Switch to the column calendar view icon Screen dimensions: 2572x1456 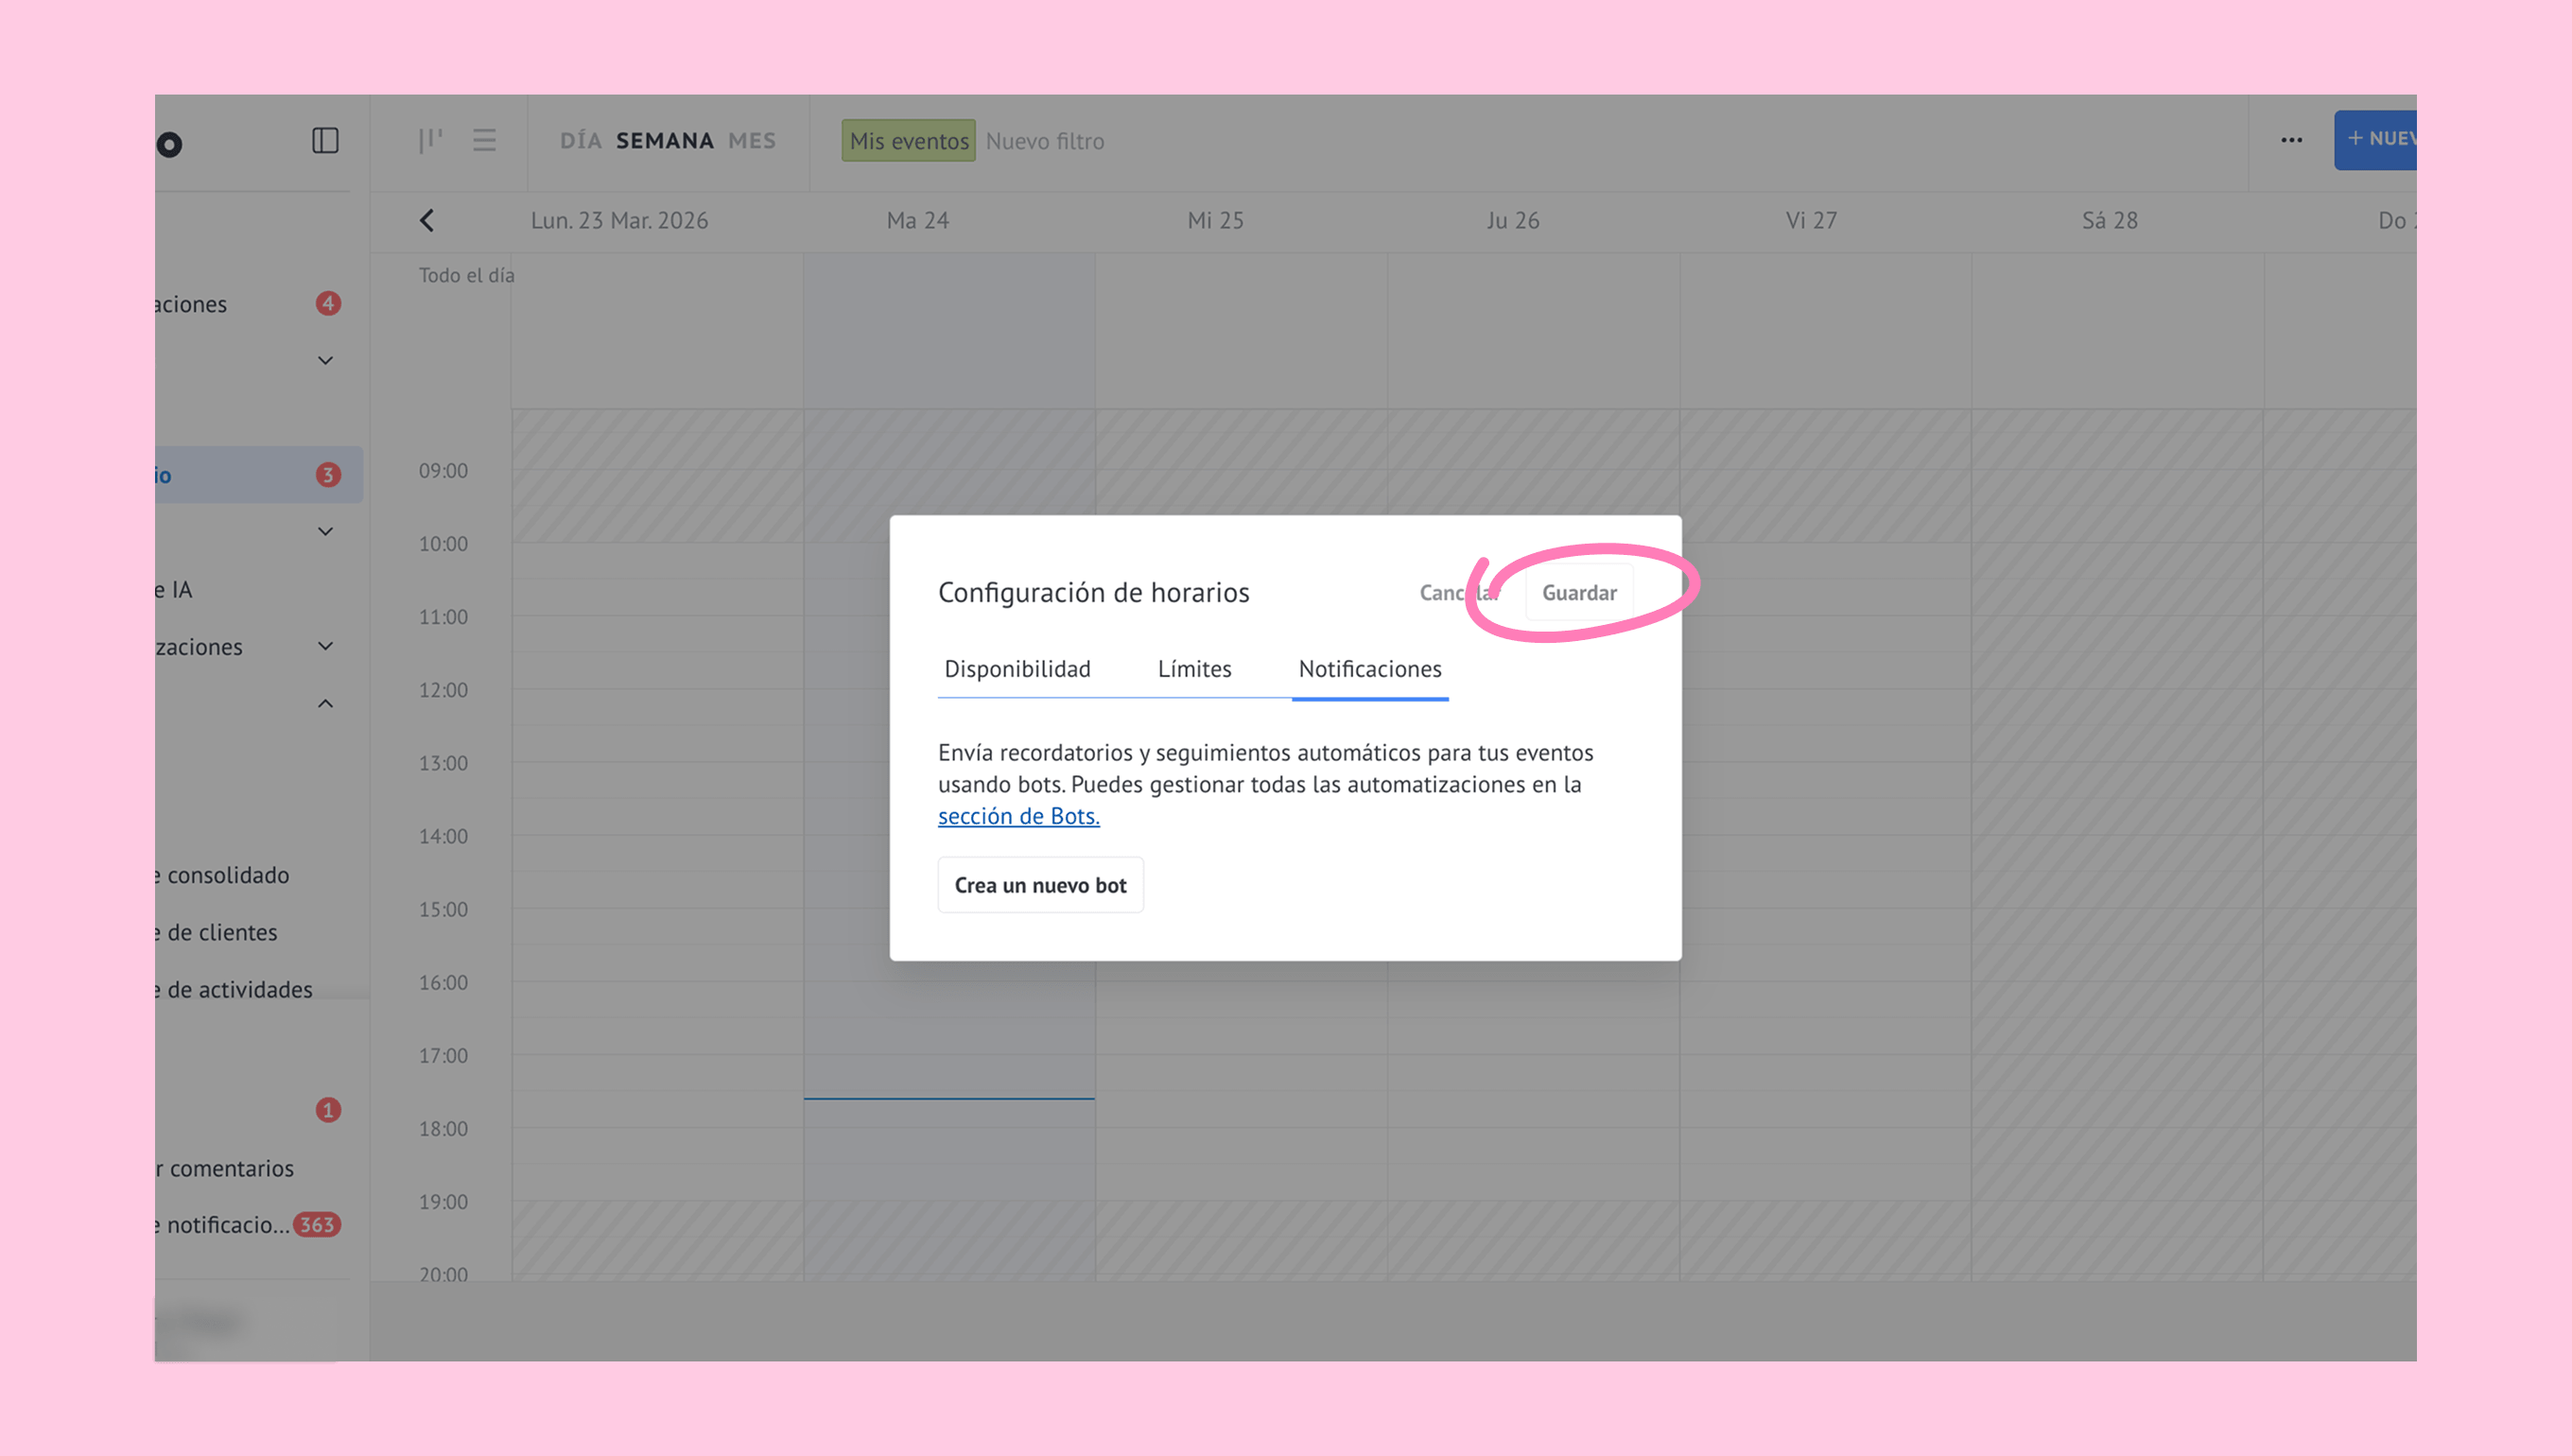[430, 140]
